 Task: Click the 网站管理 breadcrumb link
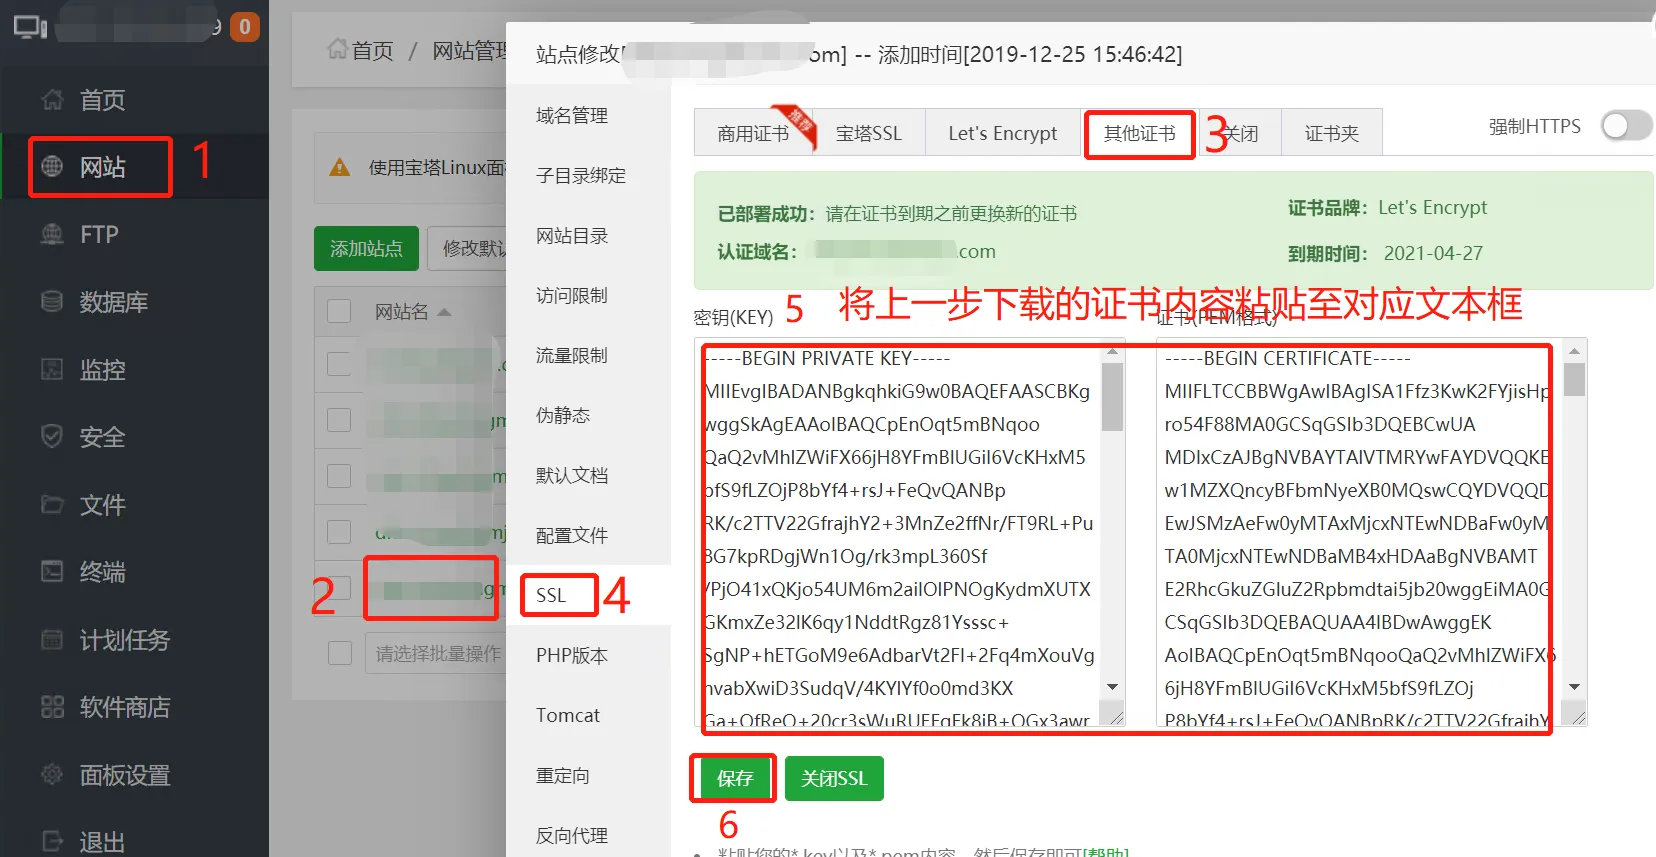(469, 50)
